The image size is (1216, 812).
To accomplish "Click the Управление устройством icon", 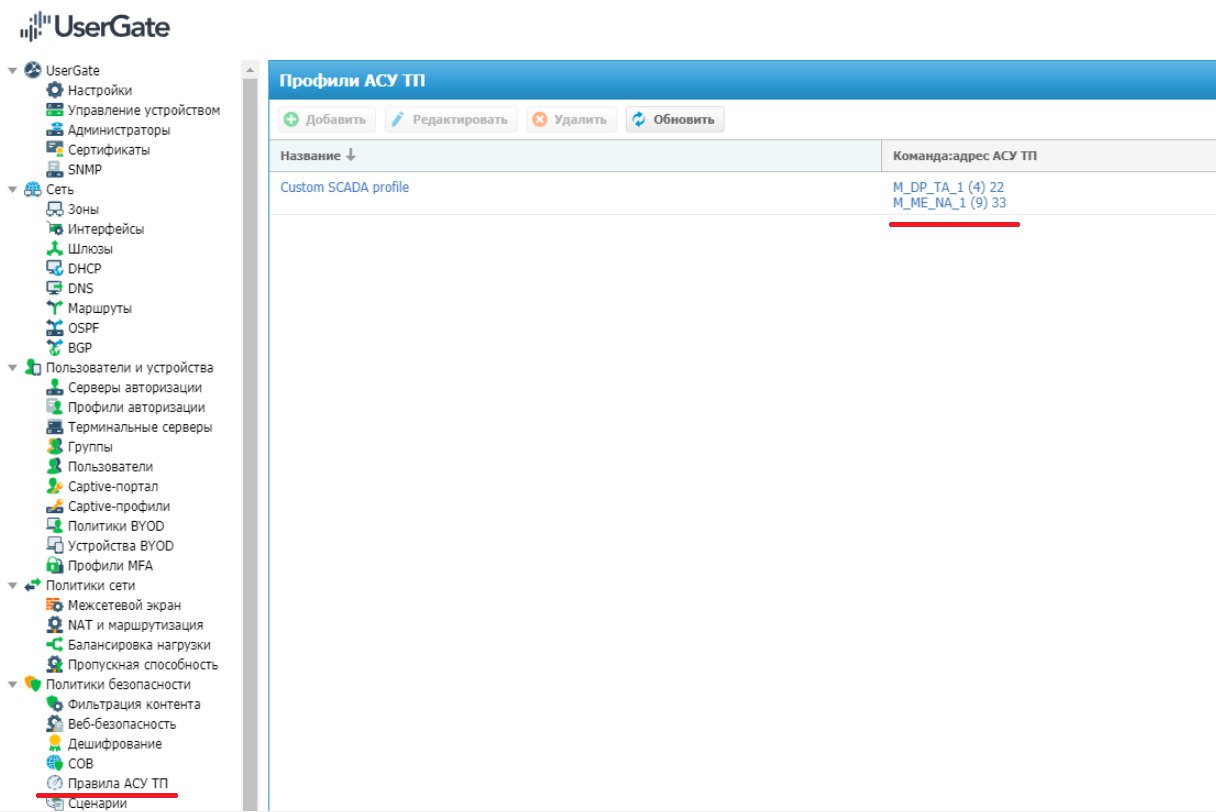I will point(55,110).
